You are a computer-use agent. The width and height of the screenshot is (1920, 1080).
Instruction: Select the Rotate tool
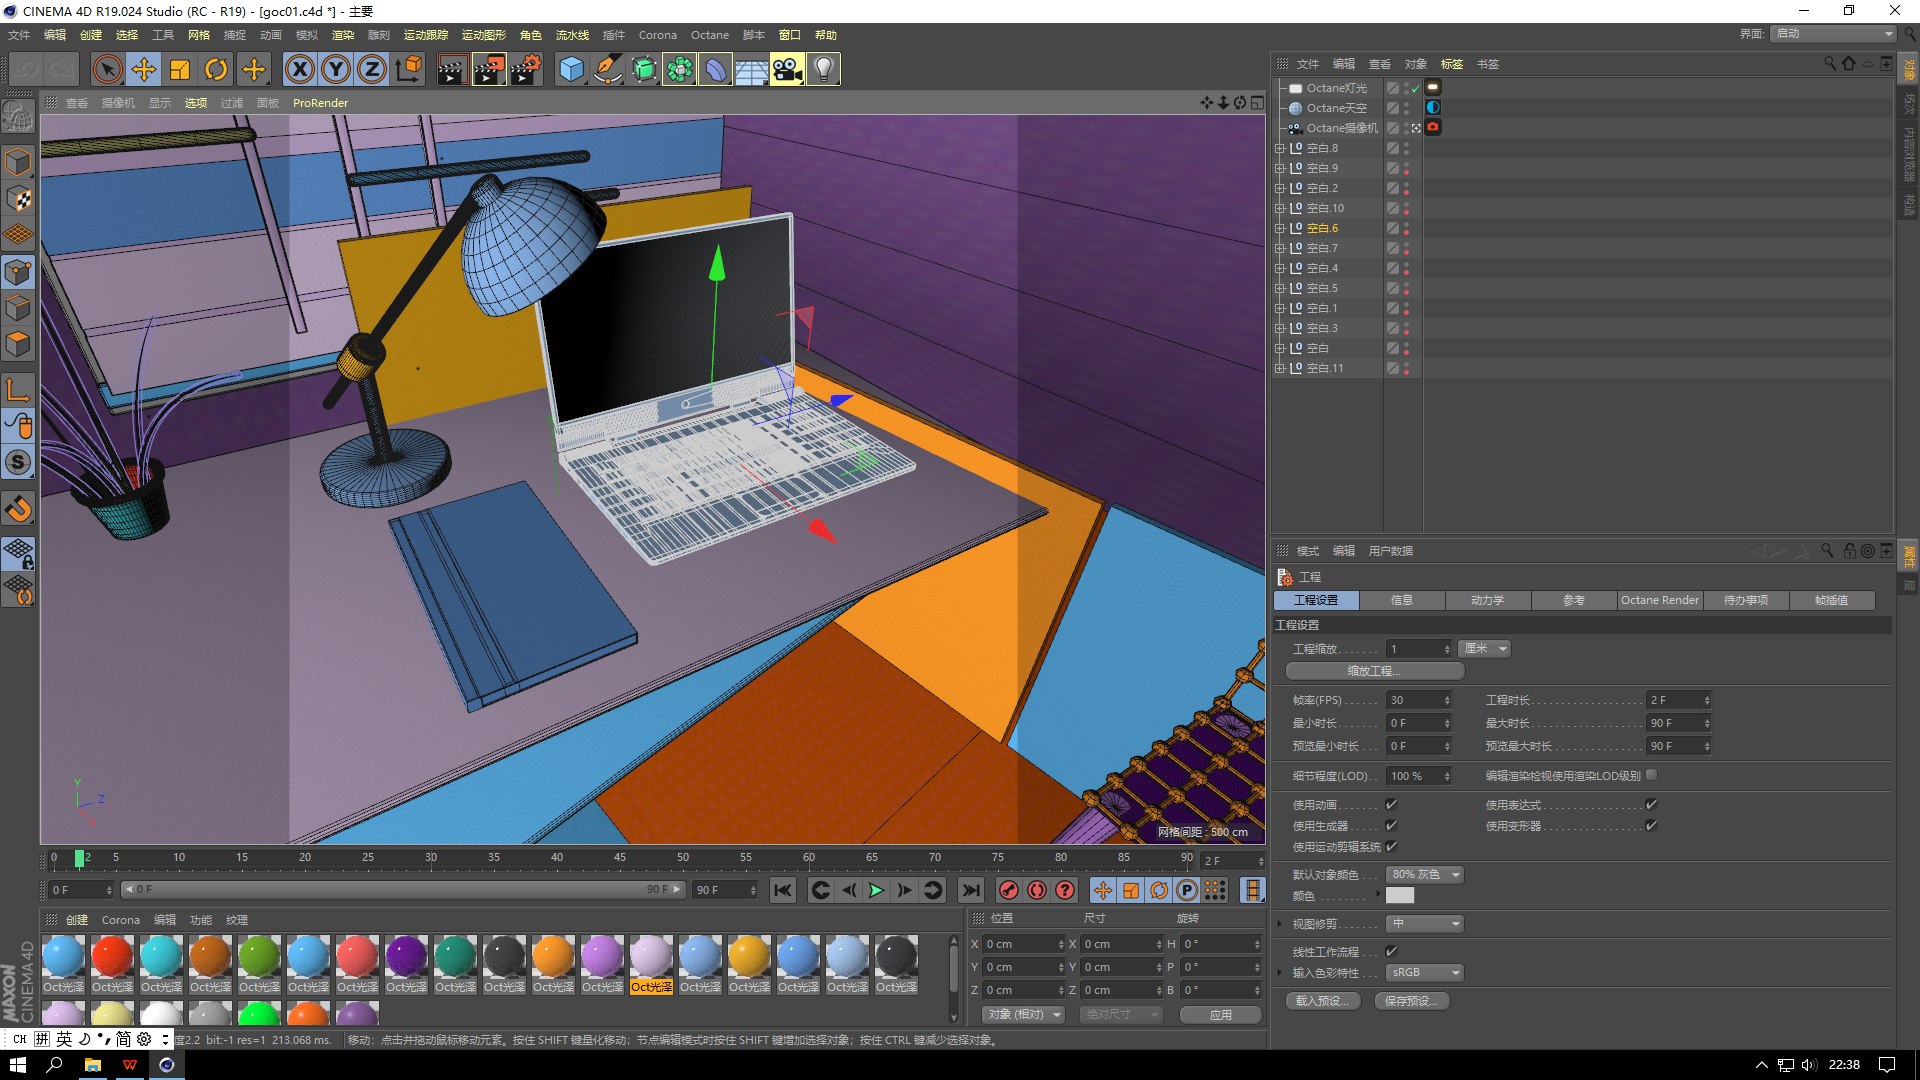pyautogui.click(x=215, y=69)
